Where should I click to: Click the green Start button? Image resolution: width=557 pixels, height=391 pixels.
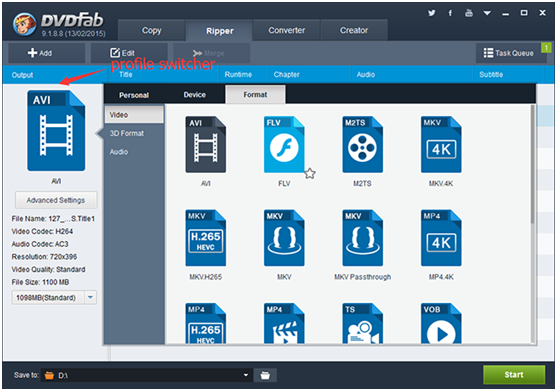pos(514,375)
